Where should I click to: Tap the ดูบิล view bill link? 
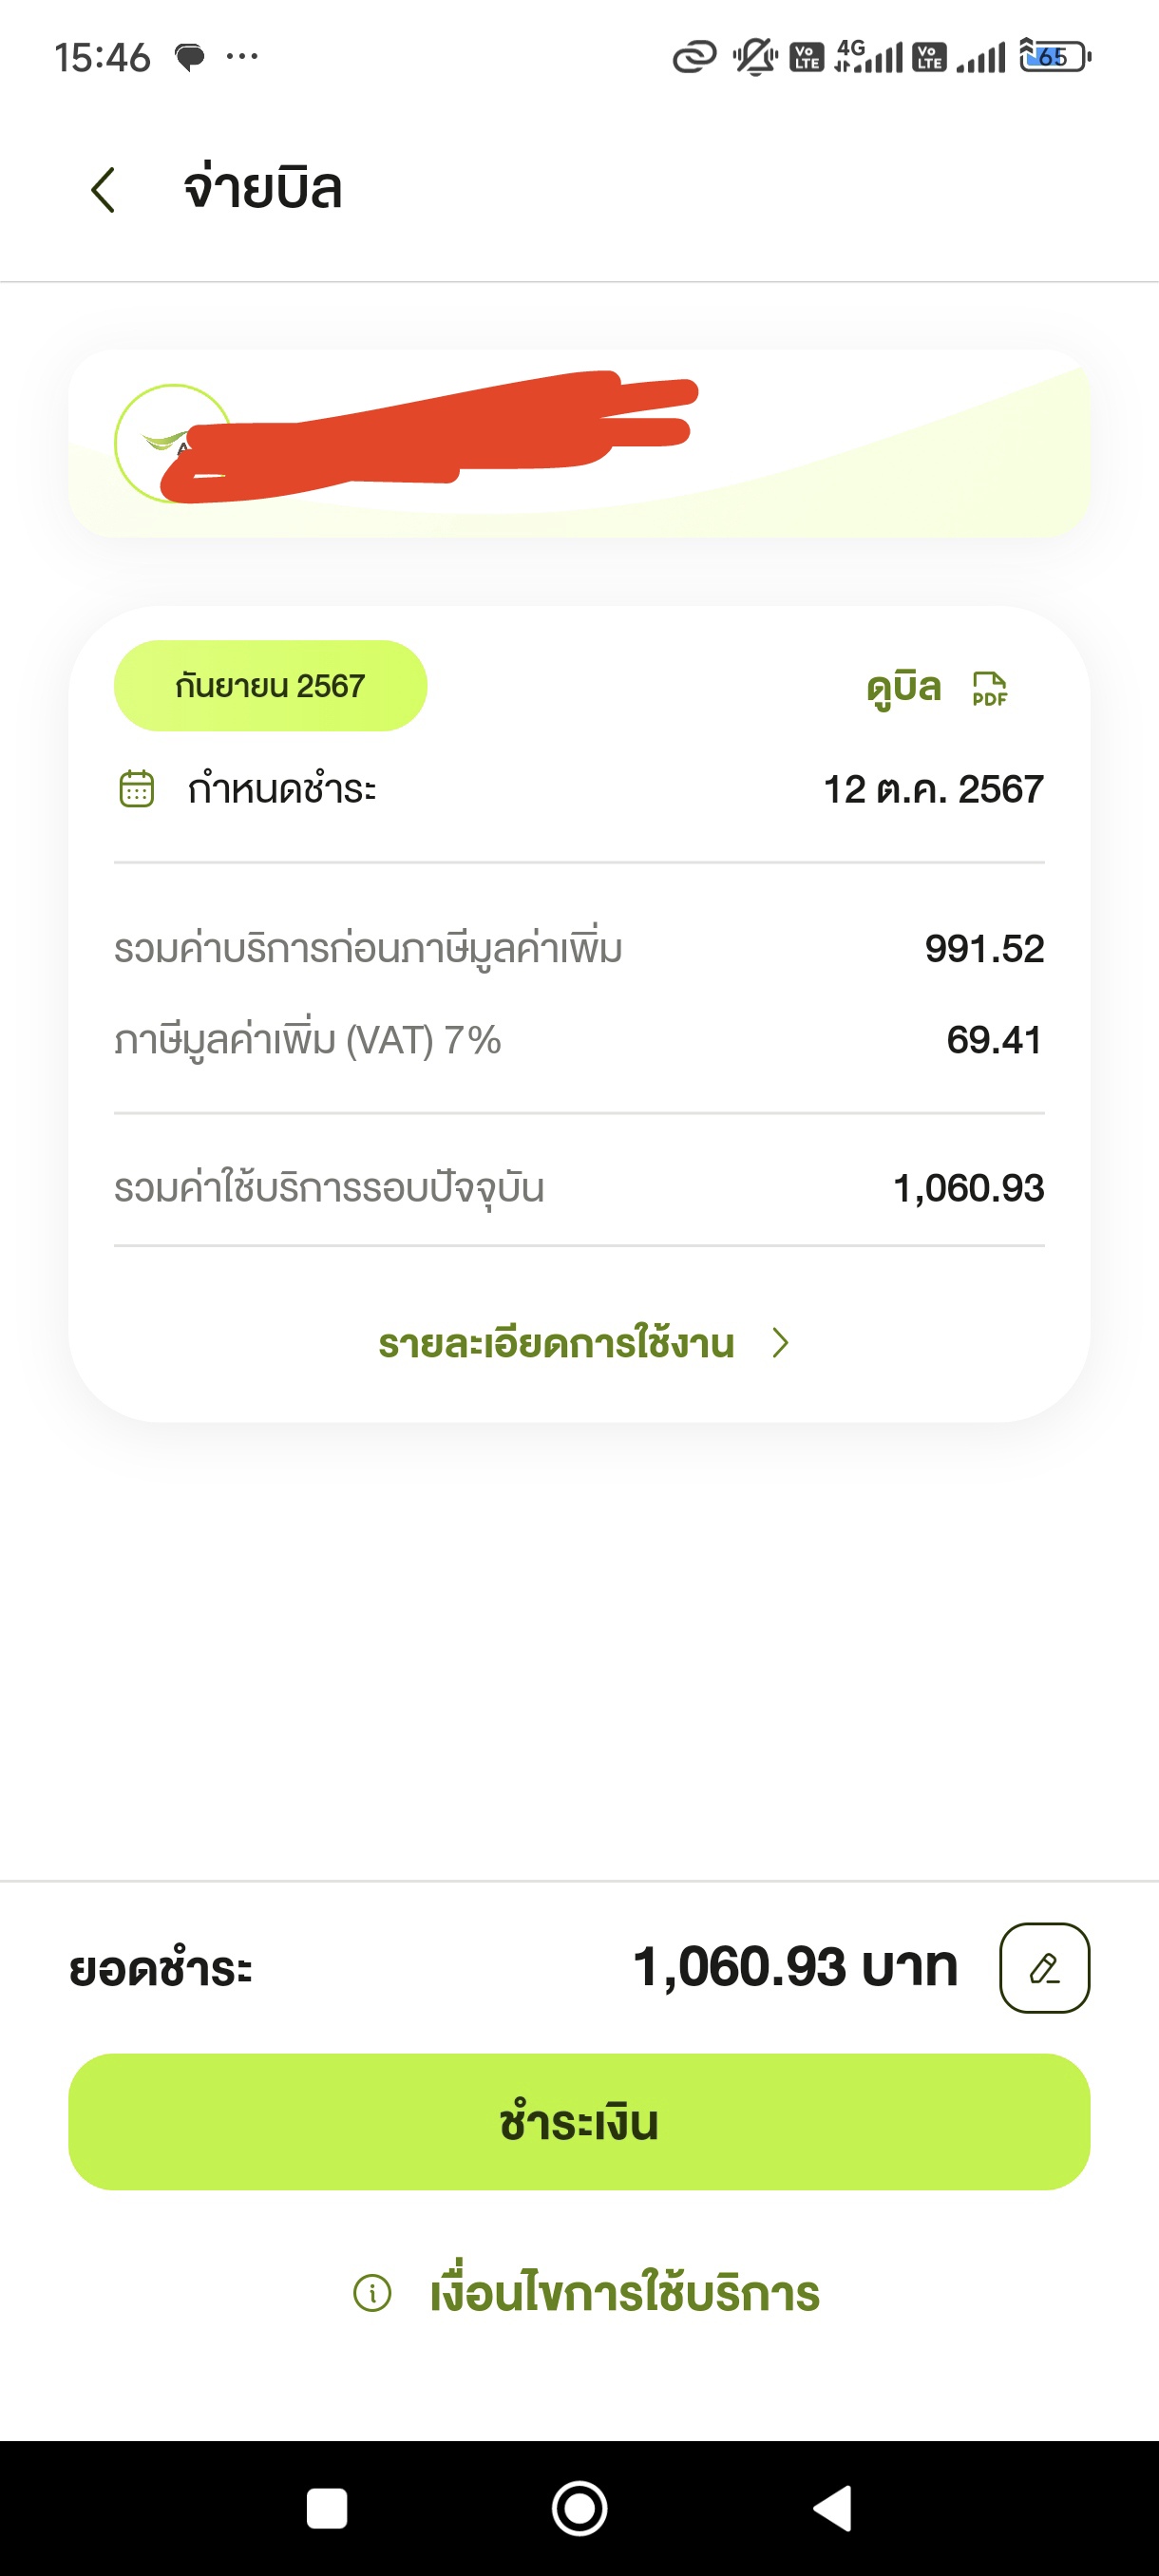[904, 688]
